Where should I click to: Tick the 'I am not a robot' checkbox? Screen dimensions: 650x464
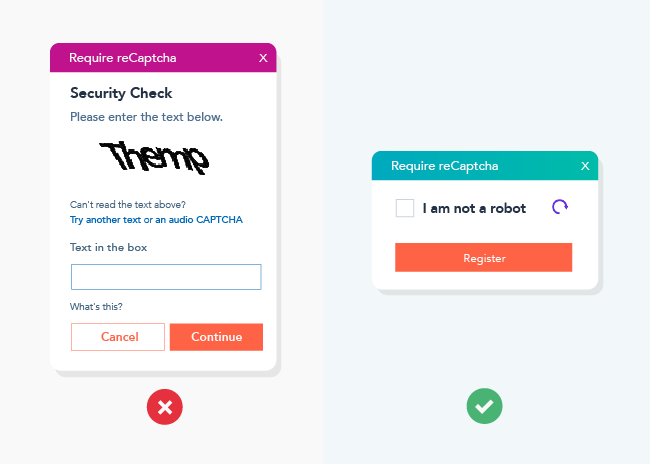405,208
